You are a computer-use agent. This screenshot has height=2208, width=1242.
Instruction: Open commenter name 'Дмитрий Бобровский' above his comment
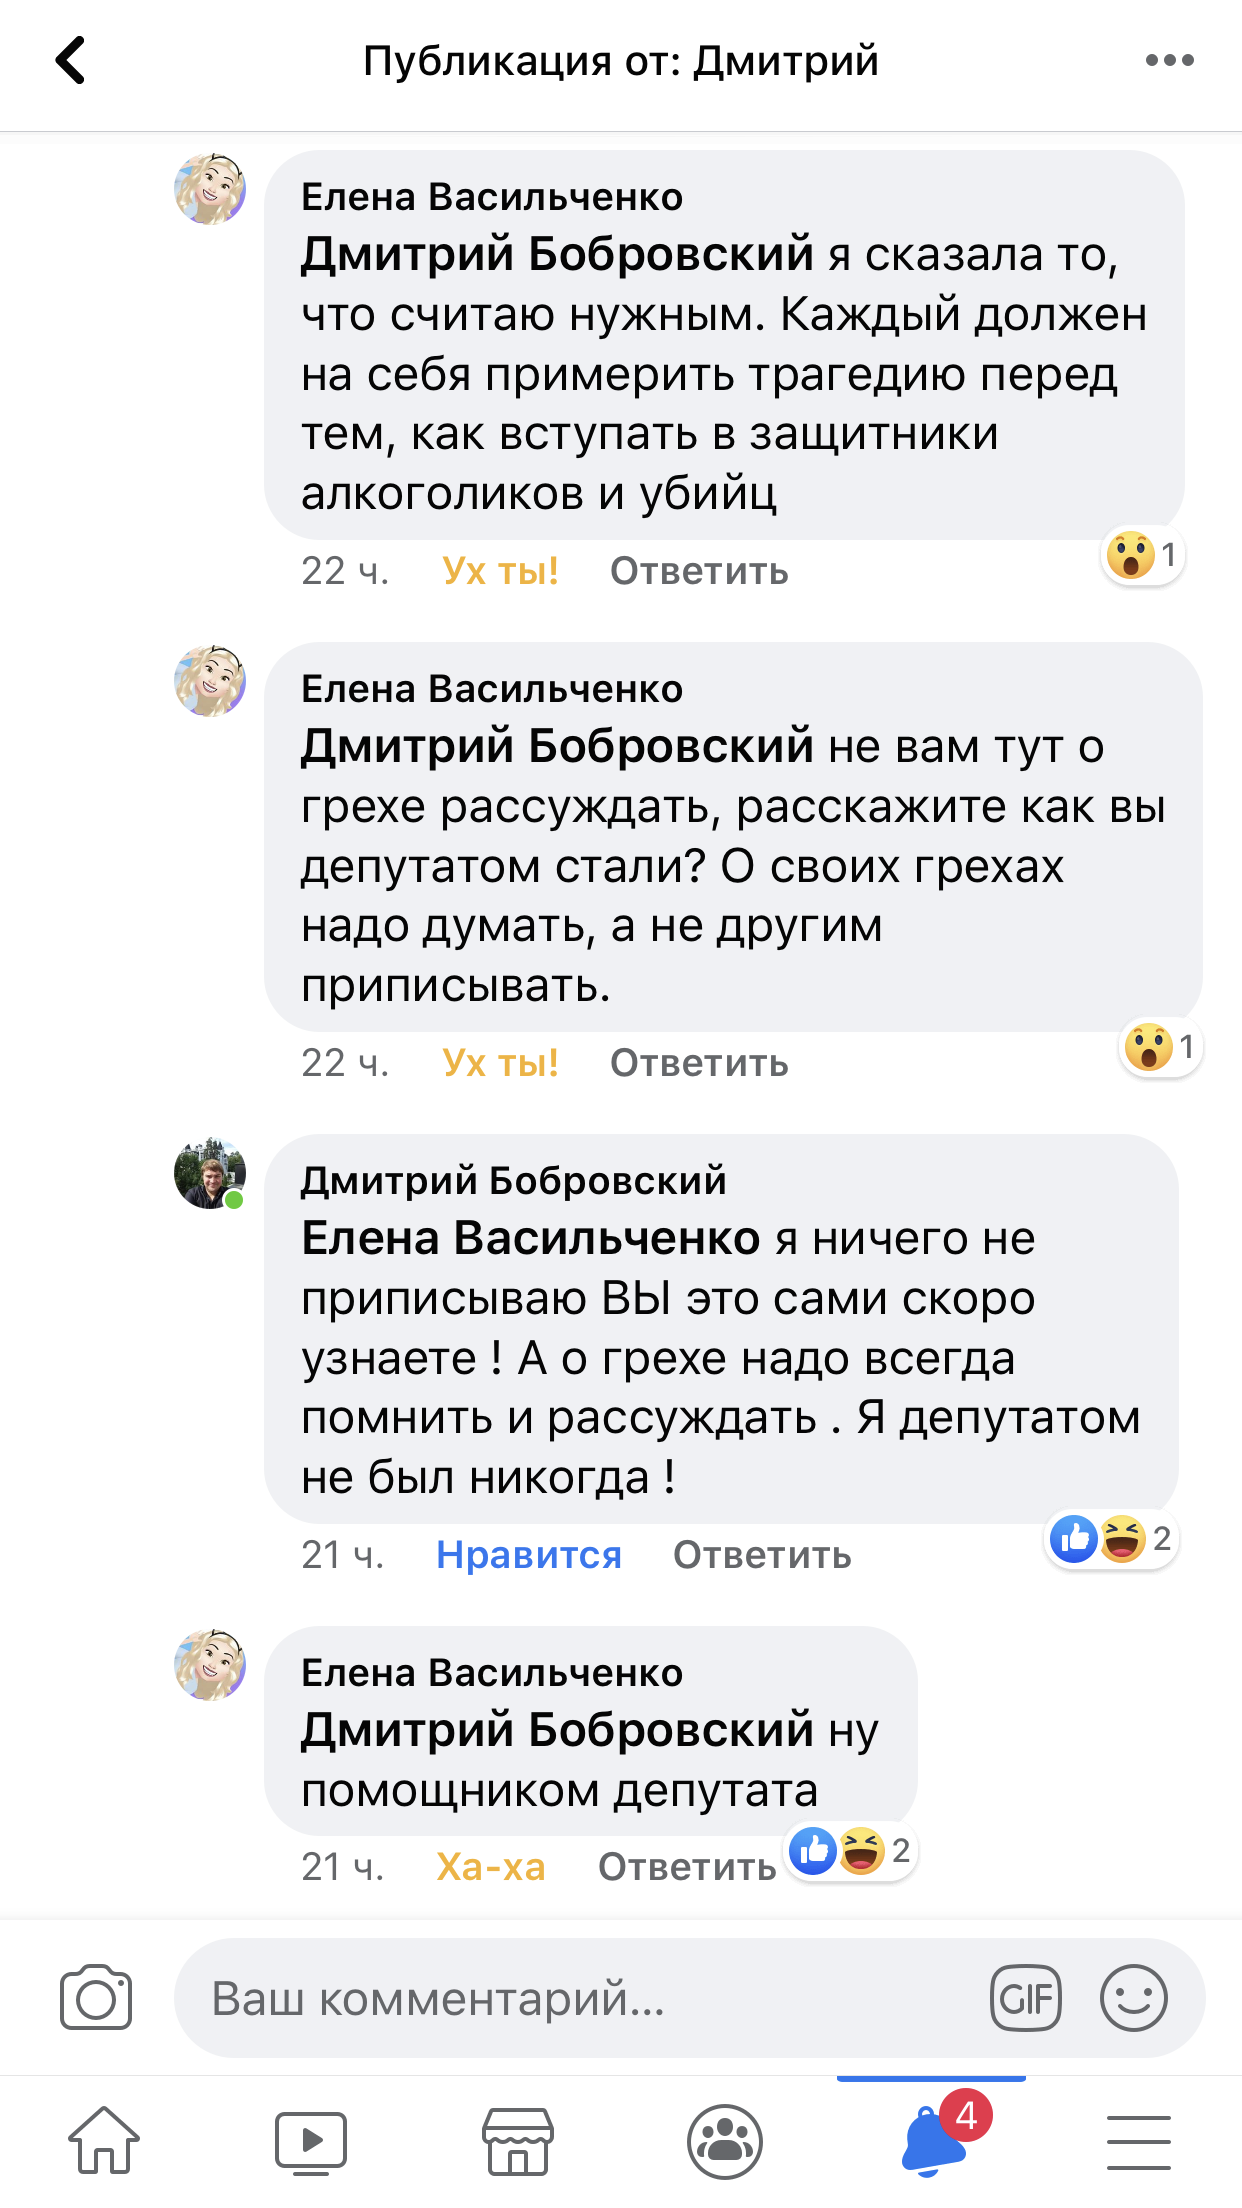[x=514, y=1181]
